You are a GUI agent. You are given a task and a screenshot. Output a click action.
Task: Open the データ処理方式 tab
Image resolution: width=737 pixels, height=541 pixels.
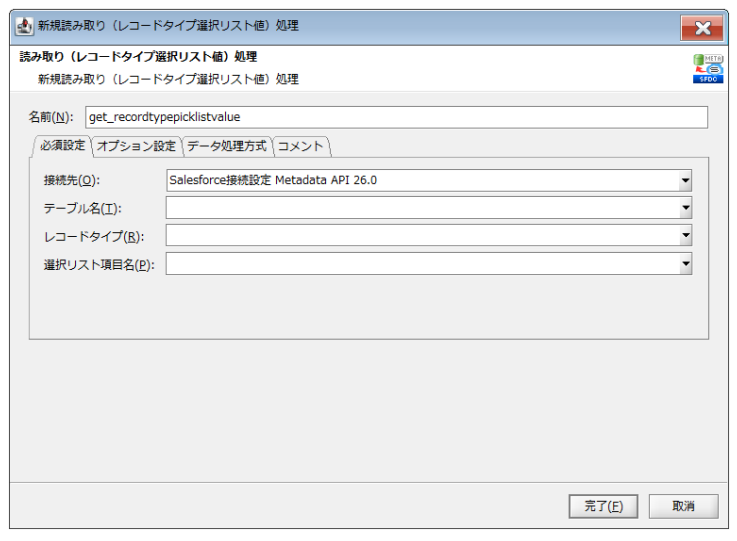click(x=227, y=146)
